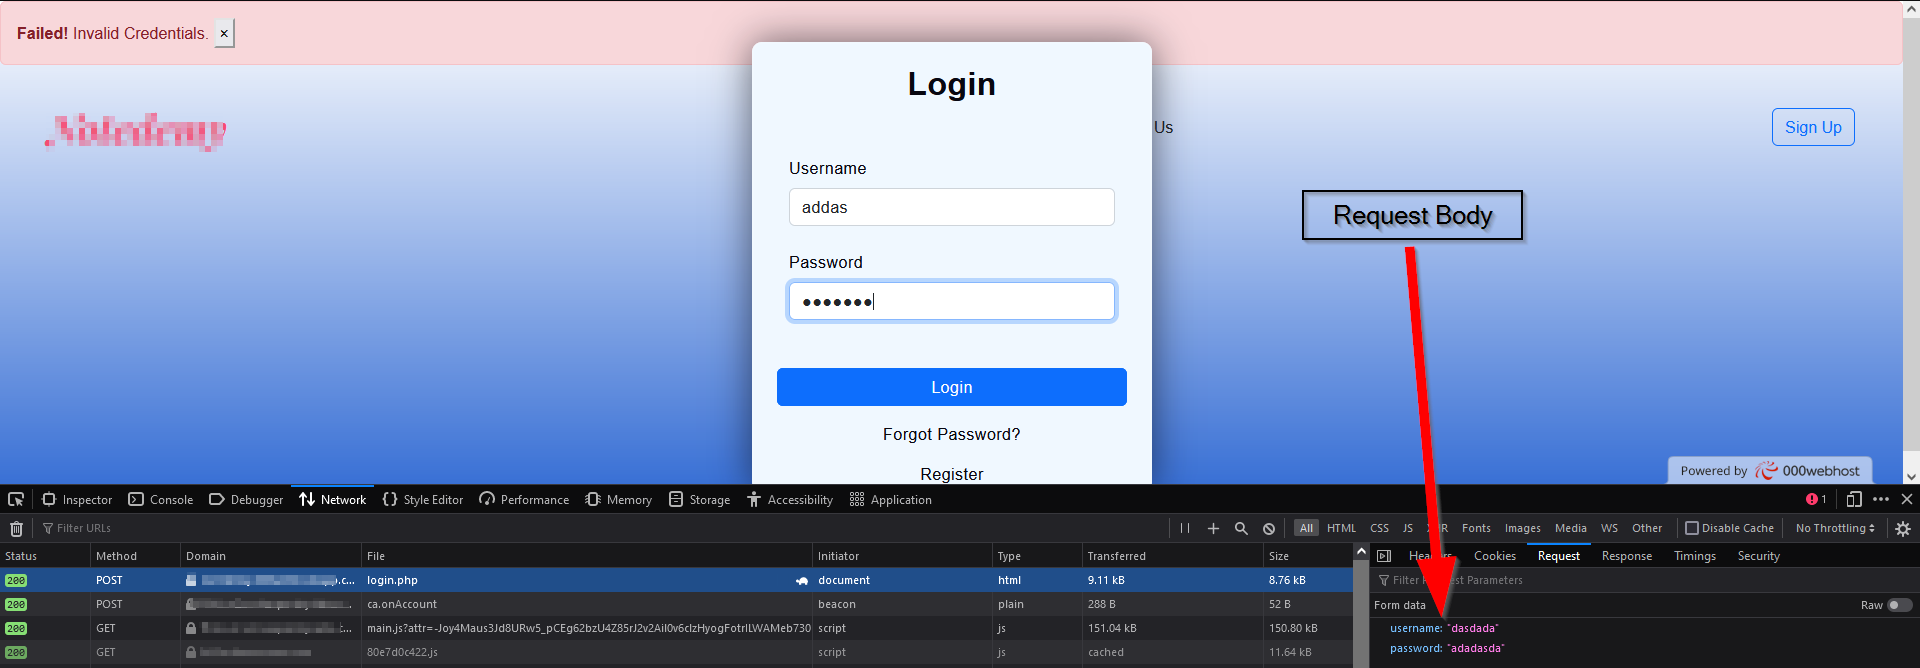Open the DevTools three-dot options menu
Image resolution: width=1920 pixels, height=668 pixels.
pyautogui.click(x=1881, y=499)
